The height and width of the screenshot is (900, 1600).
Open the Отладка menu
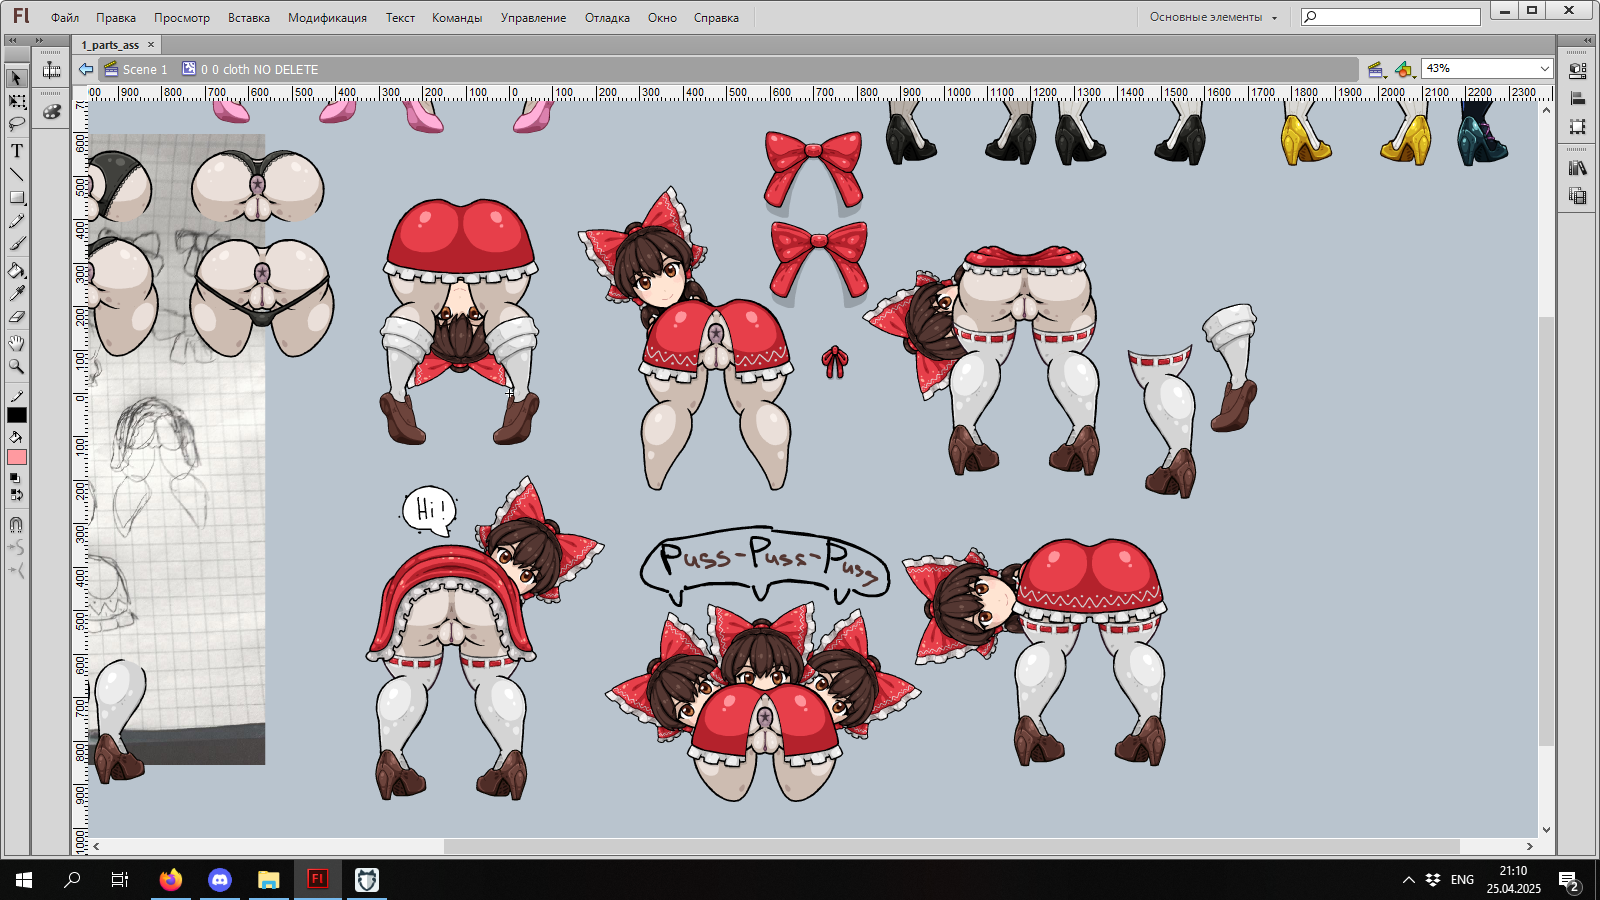(x=607, y=18)
